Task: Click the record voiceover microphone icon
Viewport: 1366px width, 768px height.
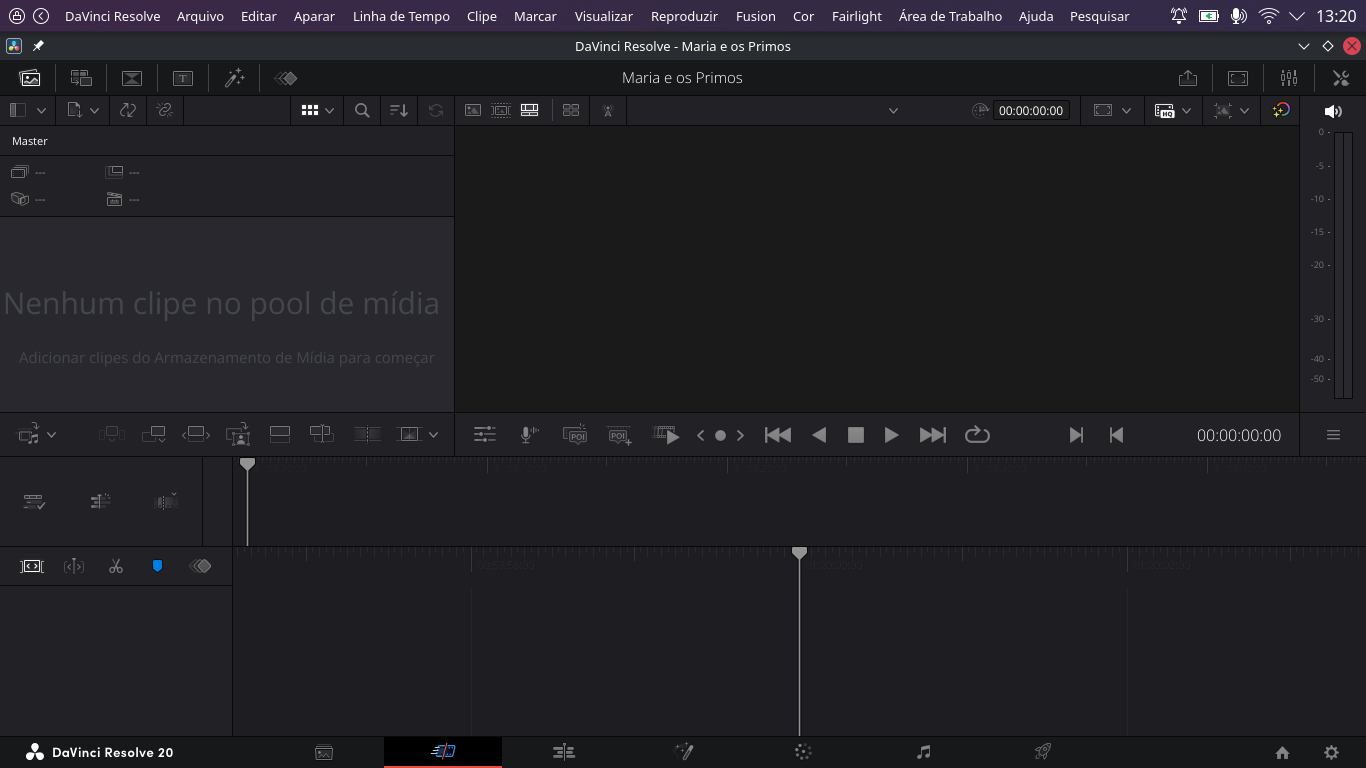Action: coord(529,434)
